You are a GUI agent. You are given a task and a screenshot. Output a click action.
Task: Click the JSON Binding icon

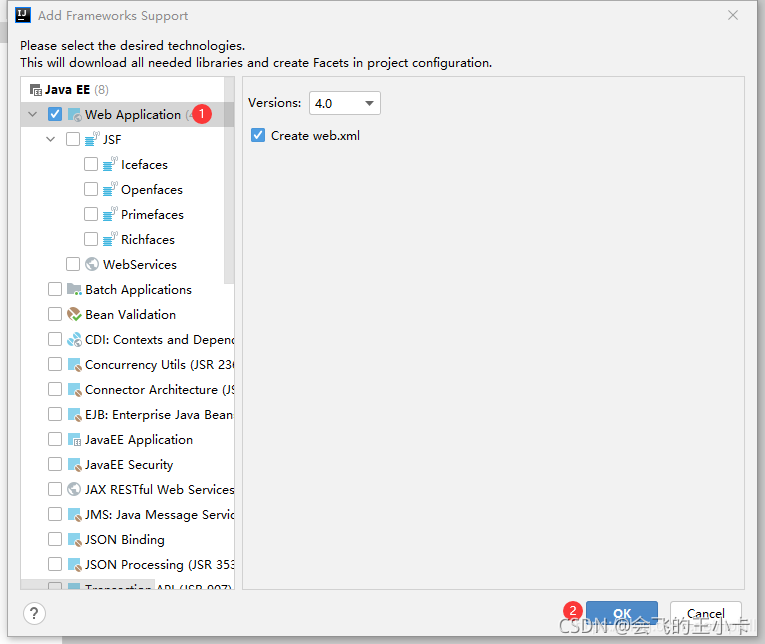[74, 540]
